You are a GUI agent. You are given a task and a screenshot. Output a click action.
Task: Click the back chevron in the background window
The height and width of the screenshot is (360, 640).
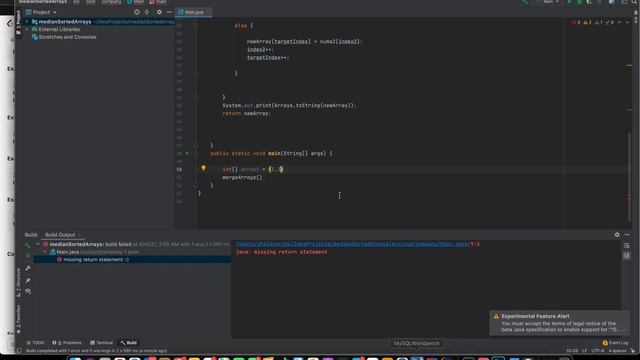(x=9, y=24)
